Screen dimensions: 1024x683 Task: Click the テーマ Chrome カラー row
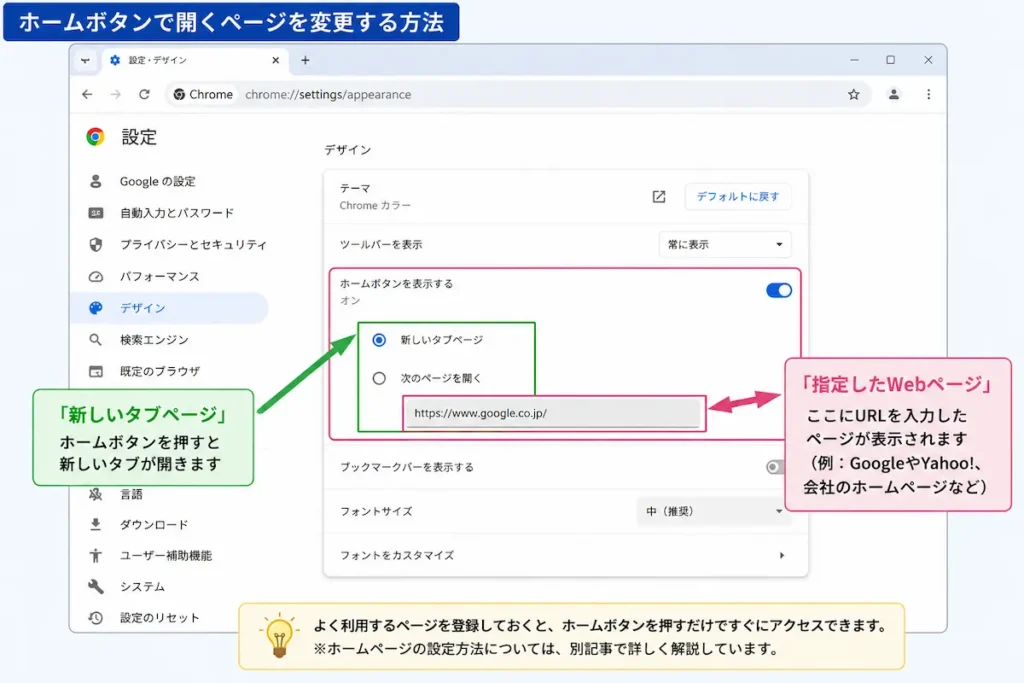point(566,197)
